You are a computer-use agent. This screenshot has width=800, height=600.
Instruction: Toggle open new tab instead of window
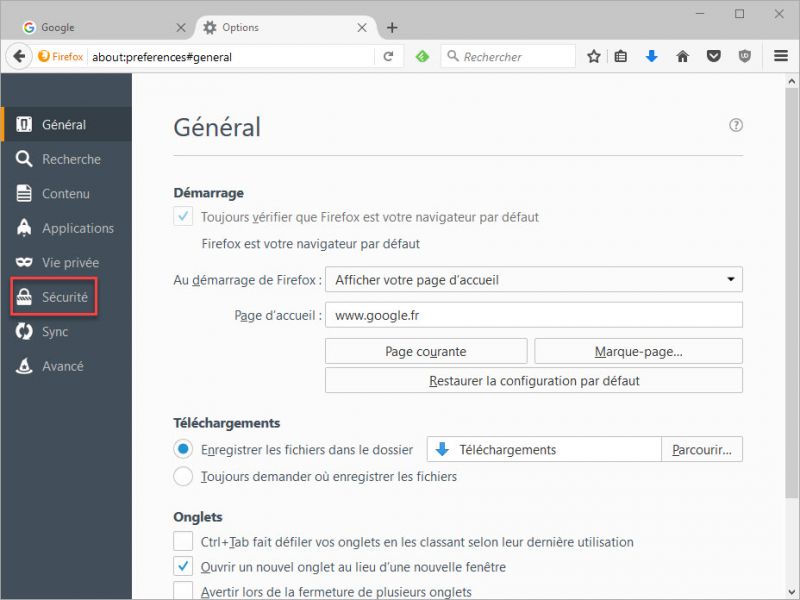coord(183,566)
